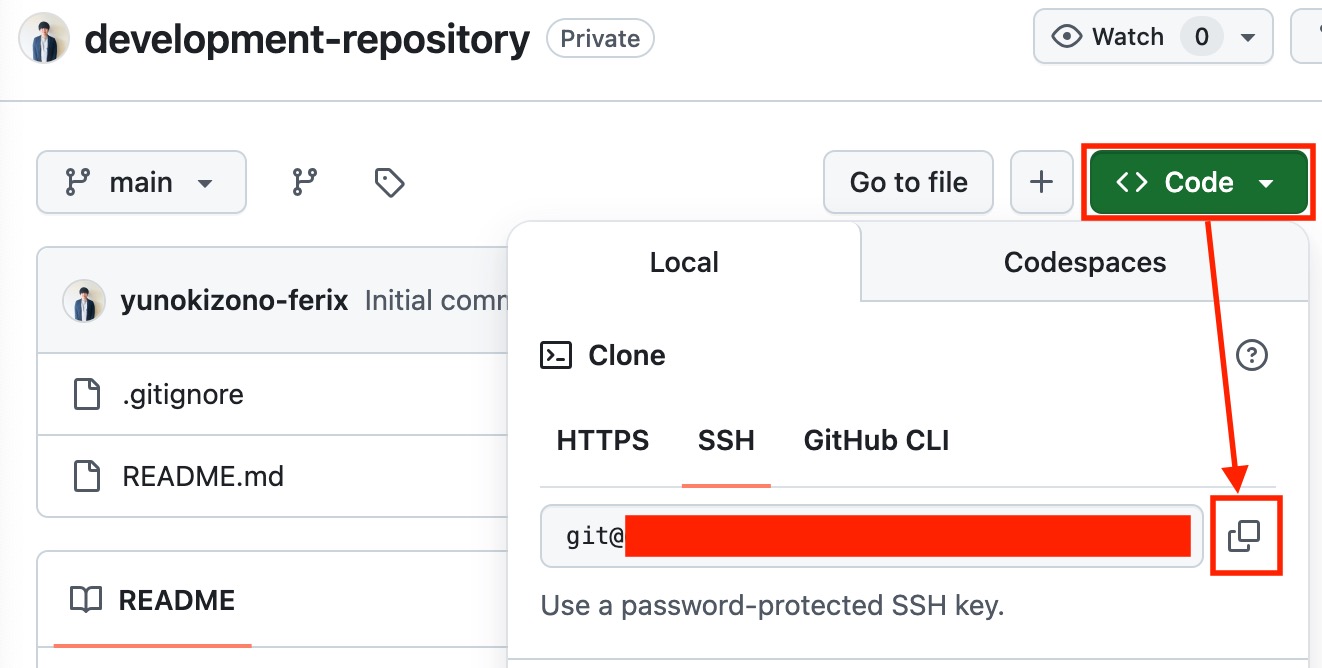Open the main branch selector dropdown
The height and width of the screenshot is (668, 1322).
(141, 182)
